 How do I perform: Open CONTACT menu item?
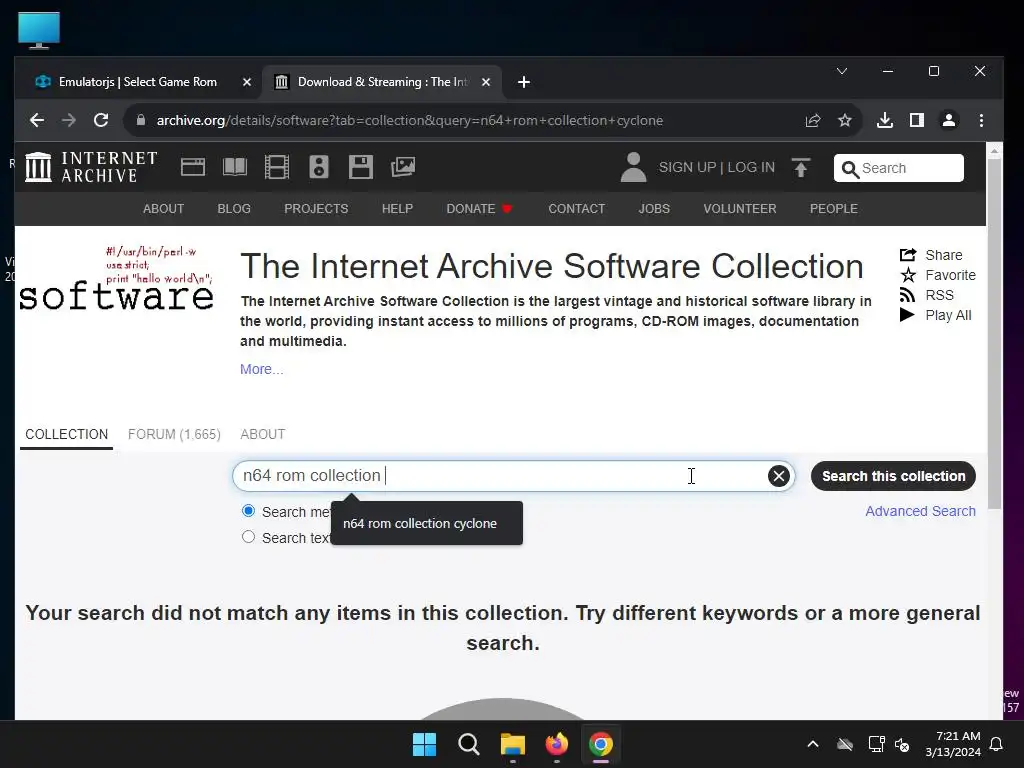pyautogui.click(x=577, y=209)
